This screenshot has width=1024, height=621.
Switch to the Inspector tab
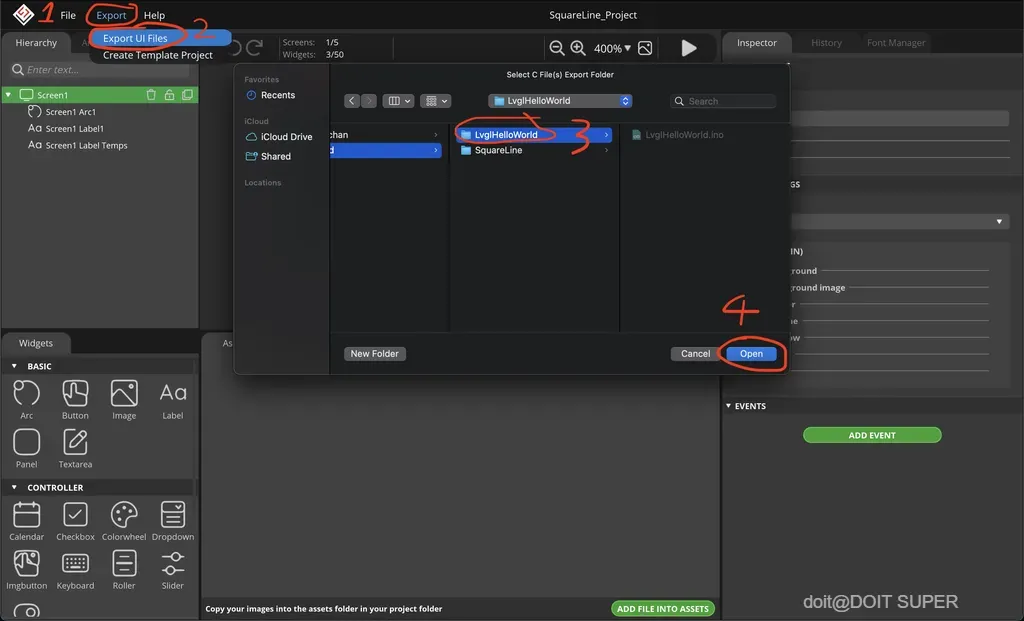tap(756, 42)
